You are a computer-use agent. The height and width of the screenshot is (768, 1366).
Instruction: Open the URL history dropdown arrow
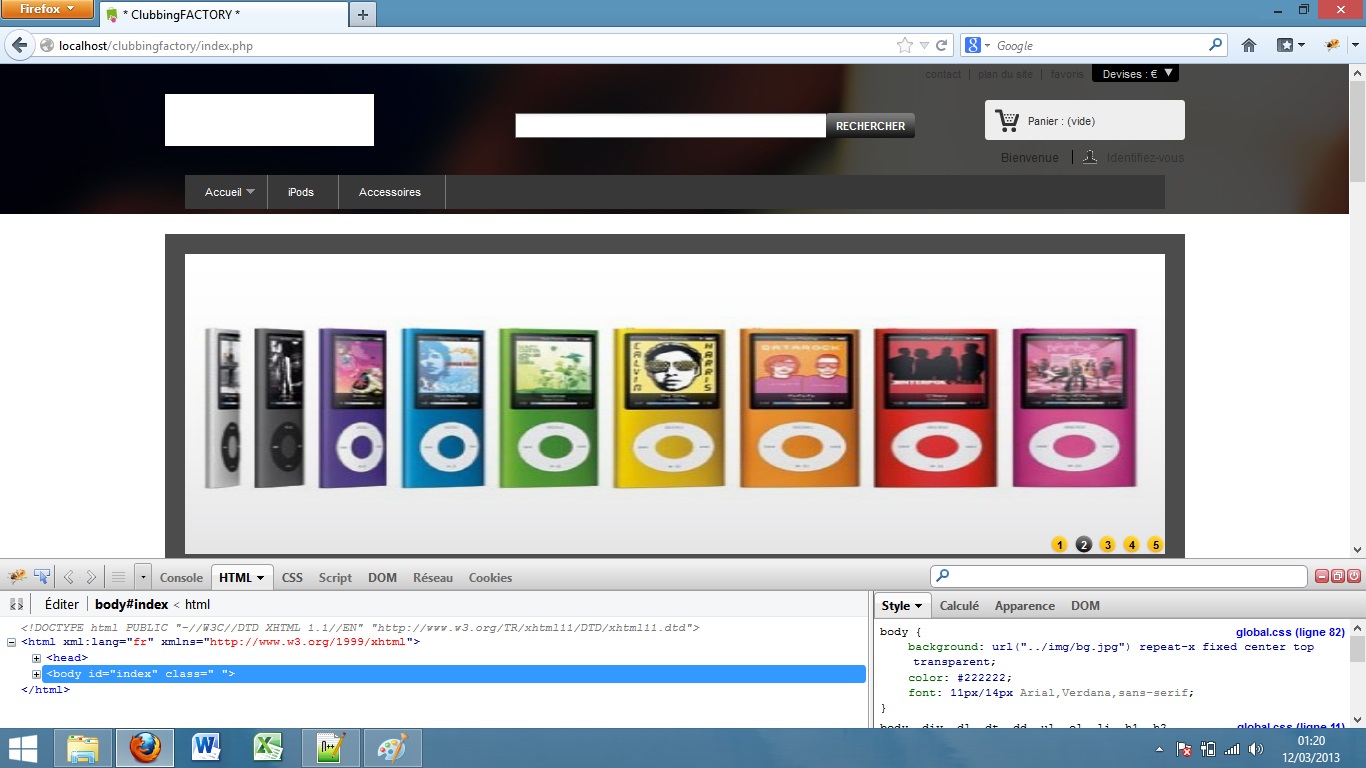925,46
